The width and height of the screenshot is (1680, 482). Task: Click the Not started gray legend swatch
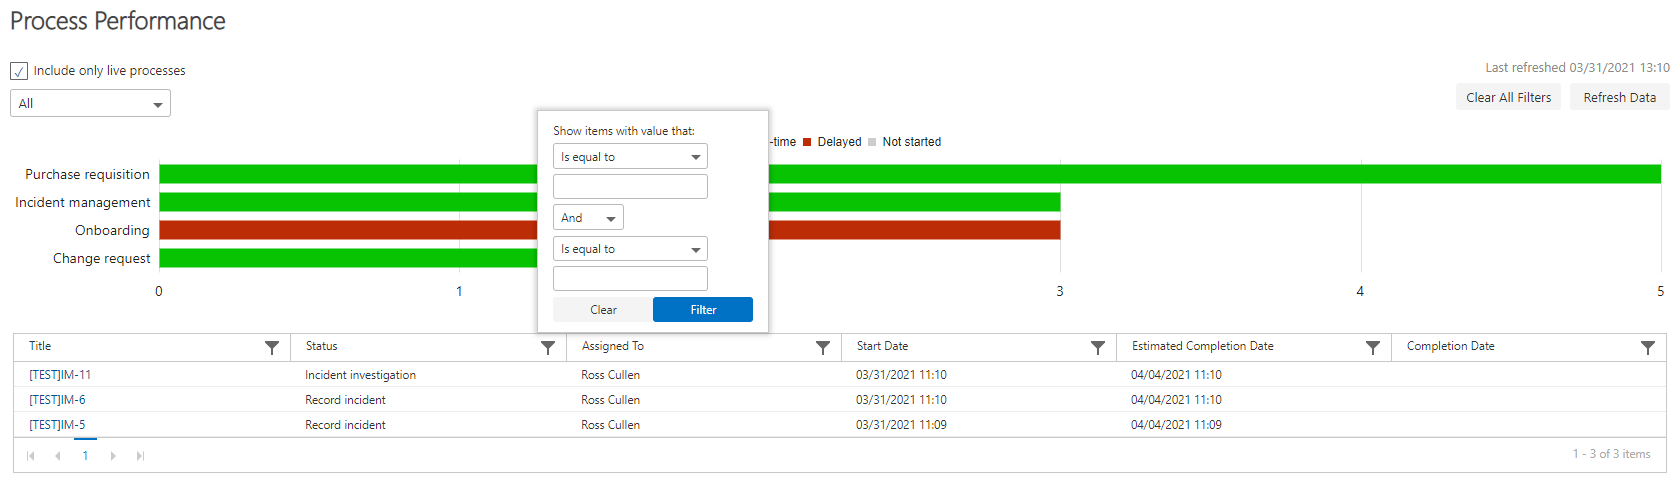pyautogui.click(x=873, y=142)
